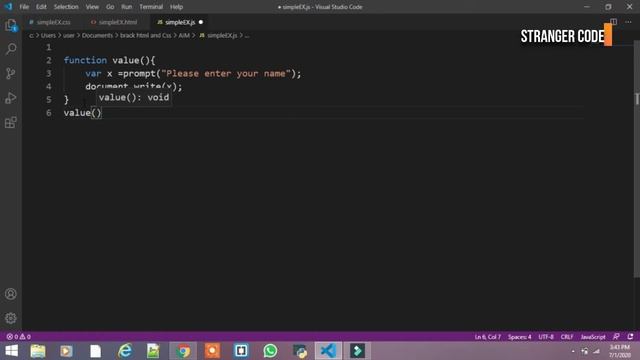
Task: Open the image viewer icon in taskbar
Action: (153, 351)
